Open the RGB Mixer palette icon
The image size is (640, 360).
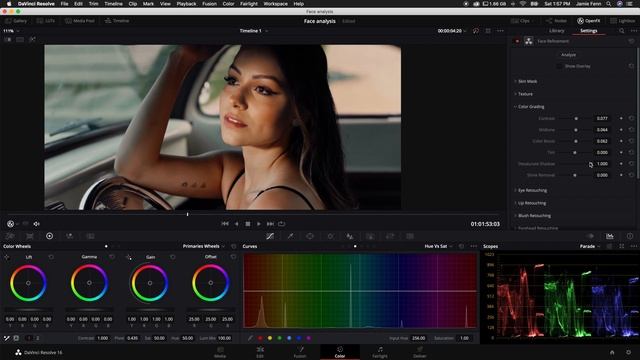click(x=69, y=236)
